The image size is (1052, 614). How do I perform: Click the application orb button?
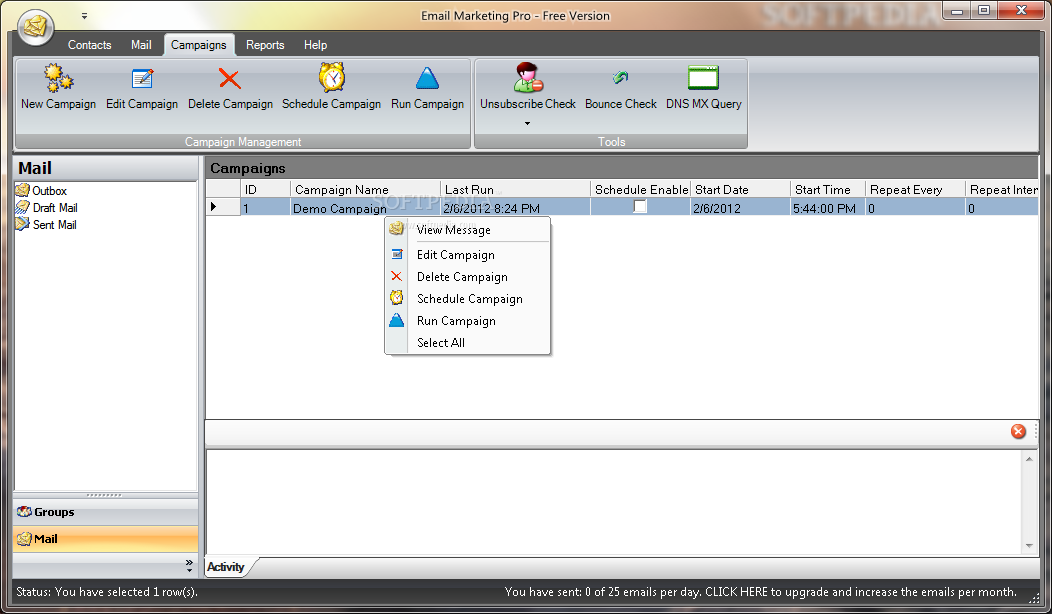pos(36,27)
